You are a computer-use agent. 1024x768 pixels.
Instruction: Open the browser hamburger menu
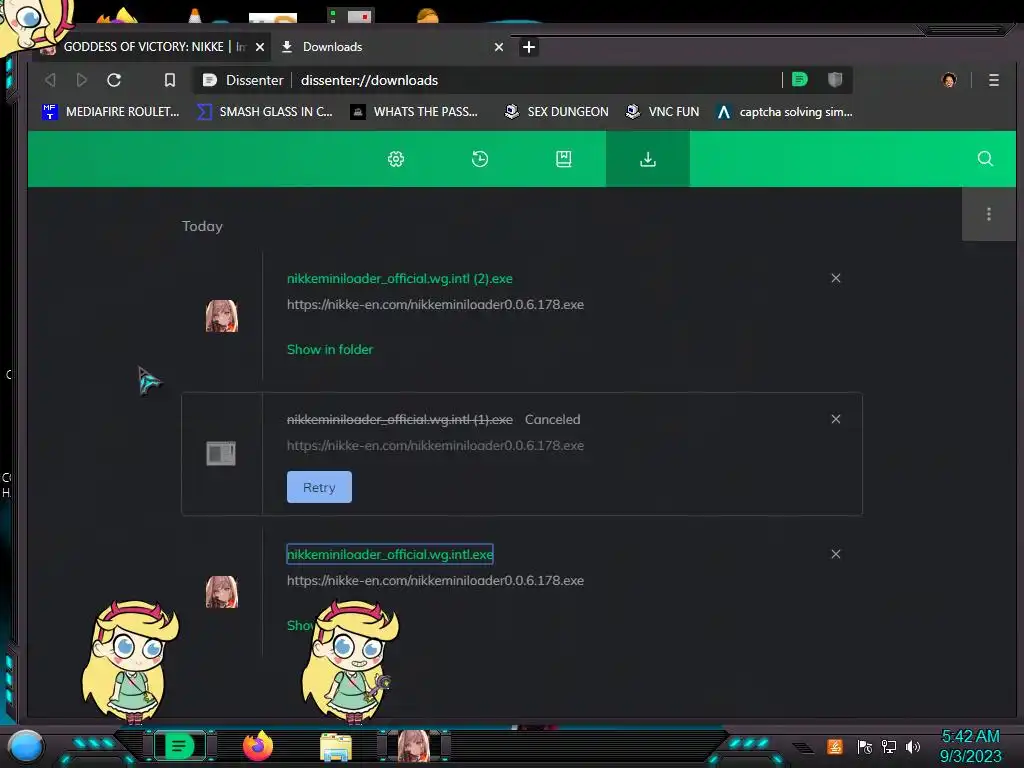point(994,80)
